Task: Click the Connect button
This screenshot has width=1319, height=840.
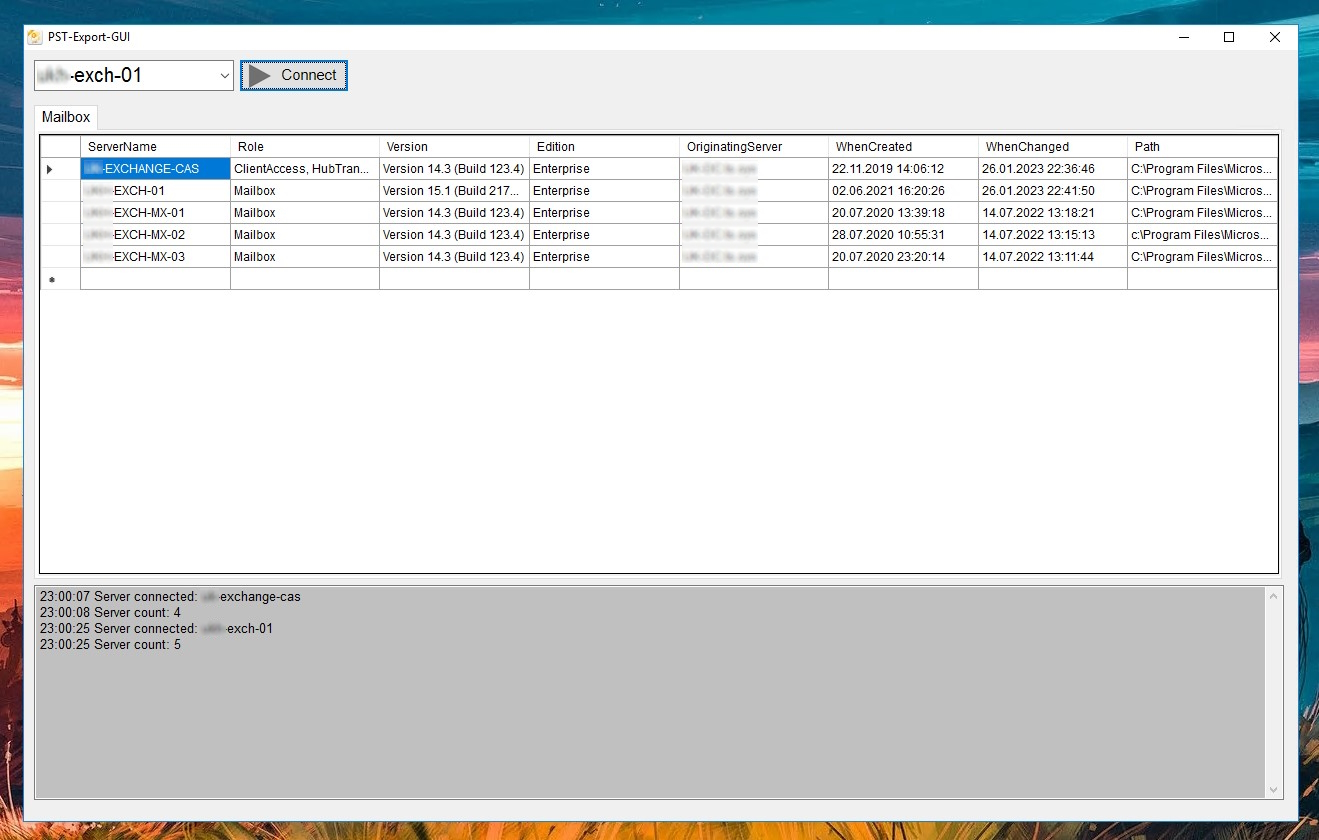Action: 294,75
